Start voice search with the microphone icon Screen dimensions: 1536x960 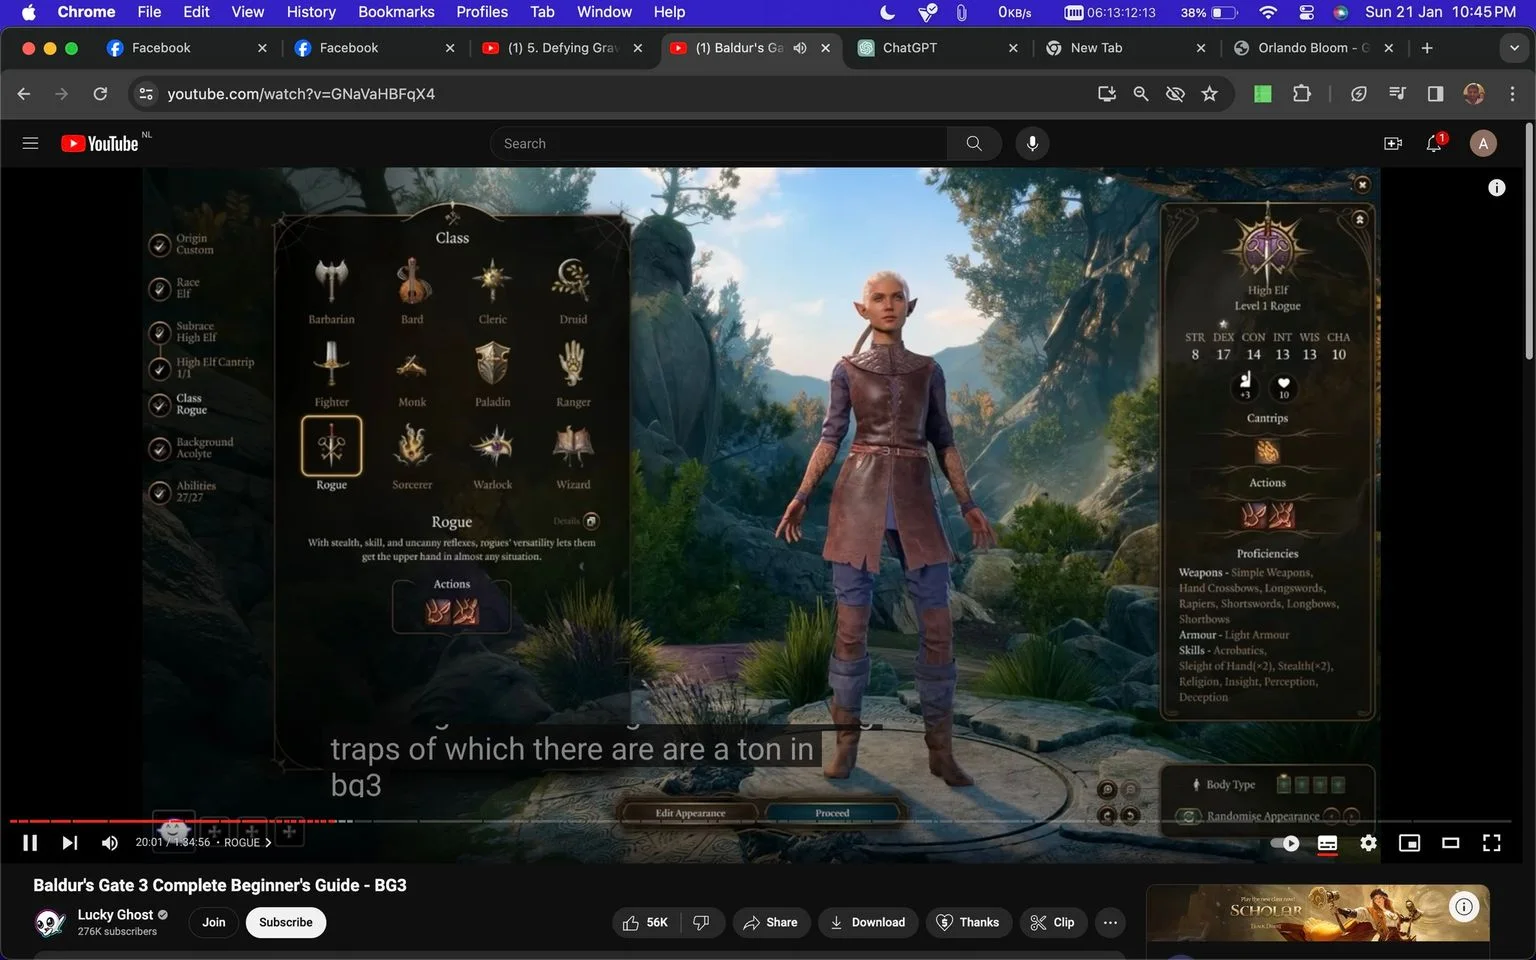tap(1032, 144)
